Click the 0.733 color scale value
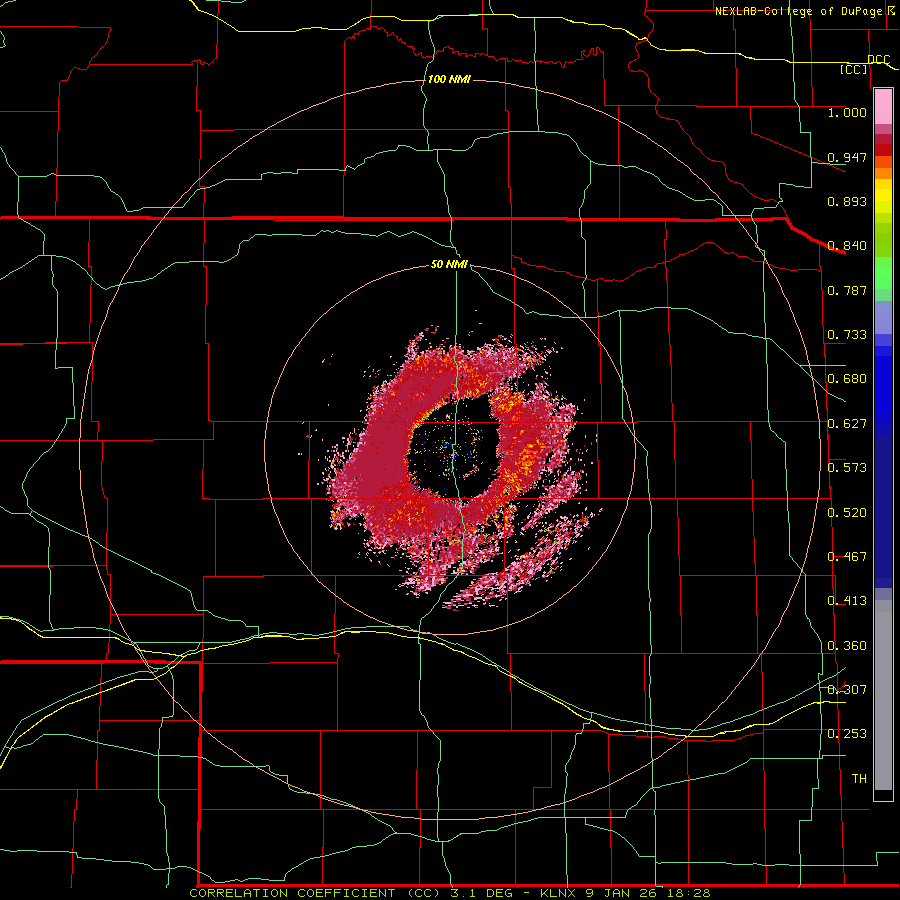Screen dimensions: 900x900 point(847,335)
